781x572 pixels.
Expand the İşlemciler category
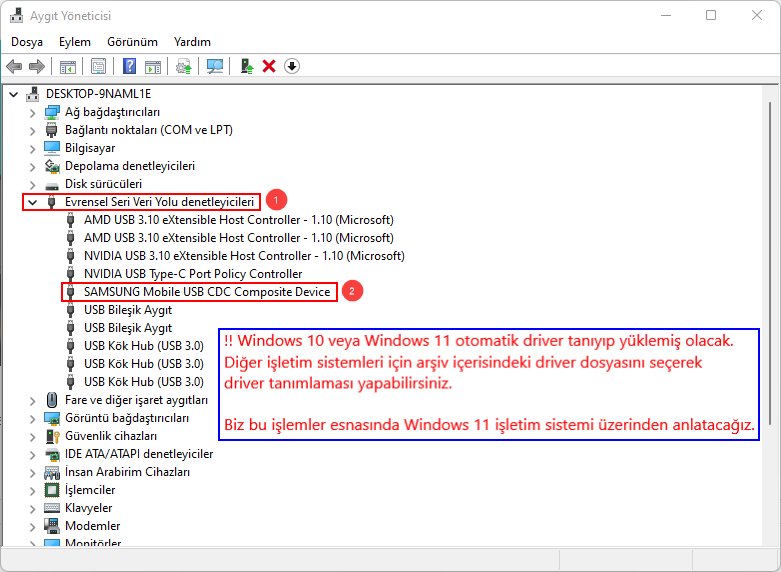(33, 490)
